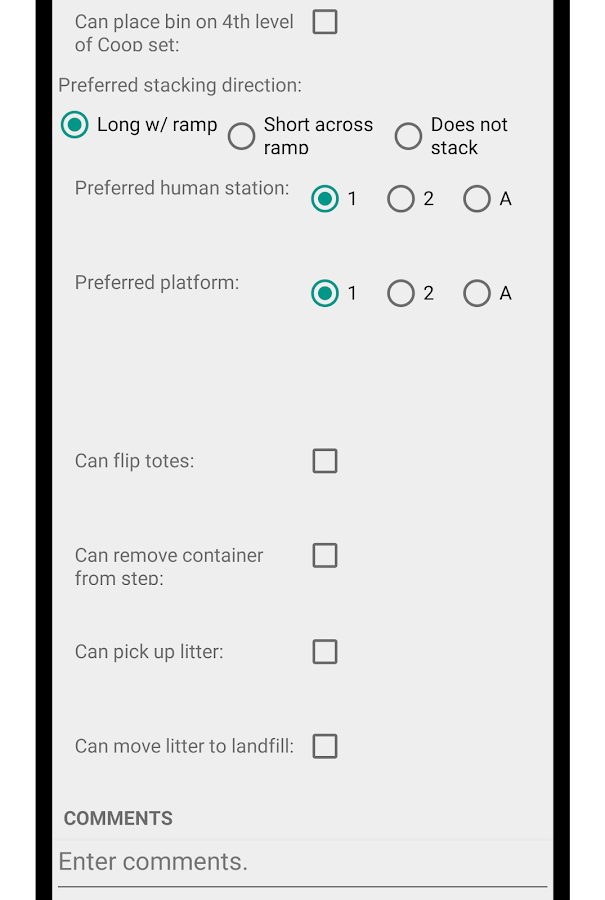Choose preferred platform 2
605x900 pixels.
click(x=401, y=293)
